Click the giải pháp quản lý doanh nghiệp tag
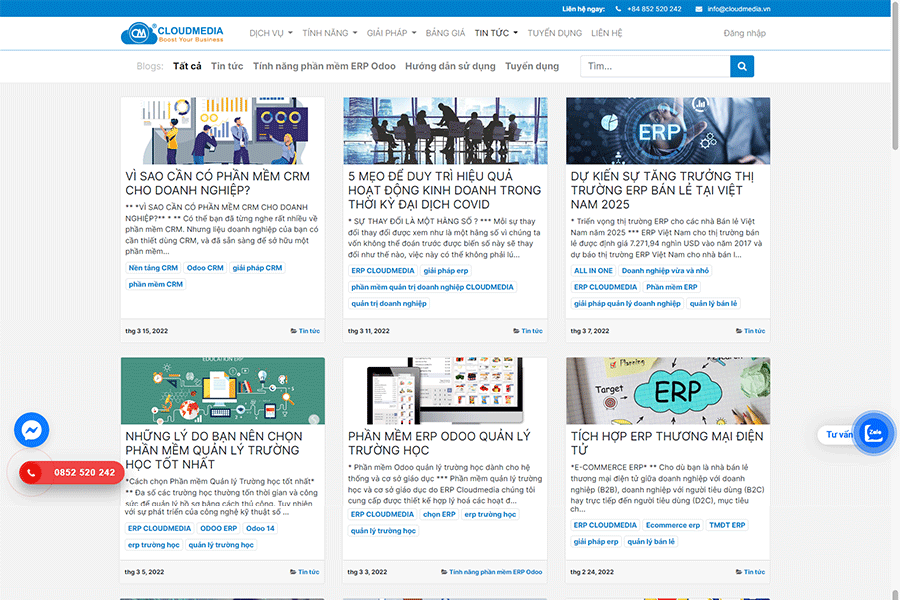Screen dimensions: 900x600 click(x=627, y=303)
